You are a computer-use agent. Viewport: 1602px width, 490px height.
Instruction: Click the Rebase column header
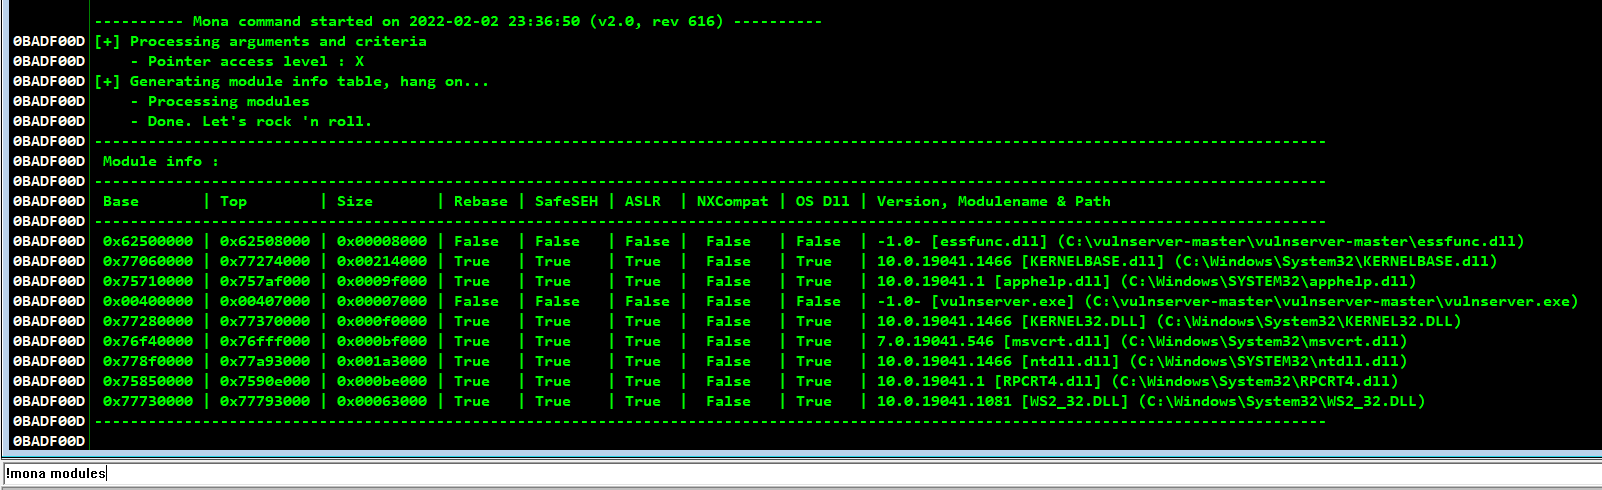481,201
